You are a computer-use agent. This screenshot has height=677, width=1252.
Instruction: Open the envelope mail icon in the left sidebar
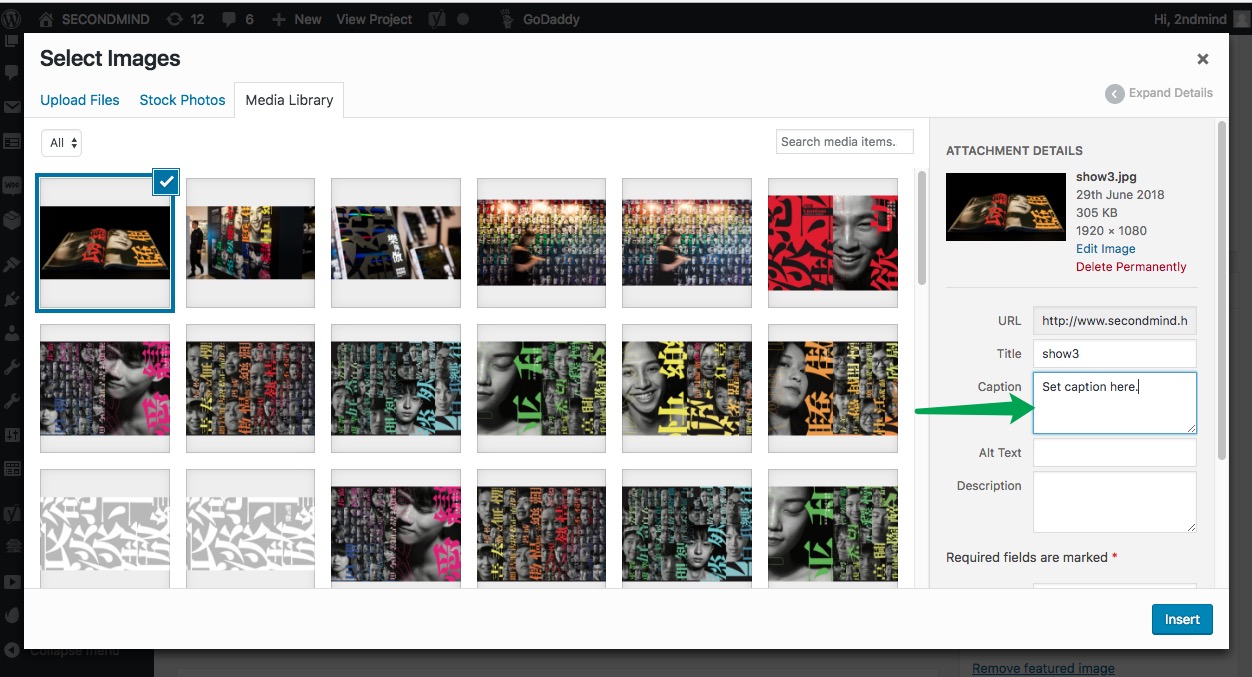[x=12, y=107]
